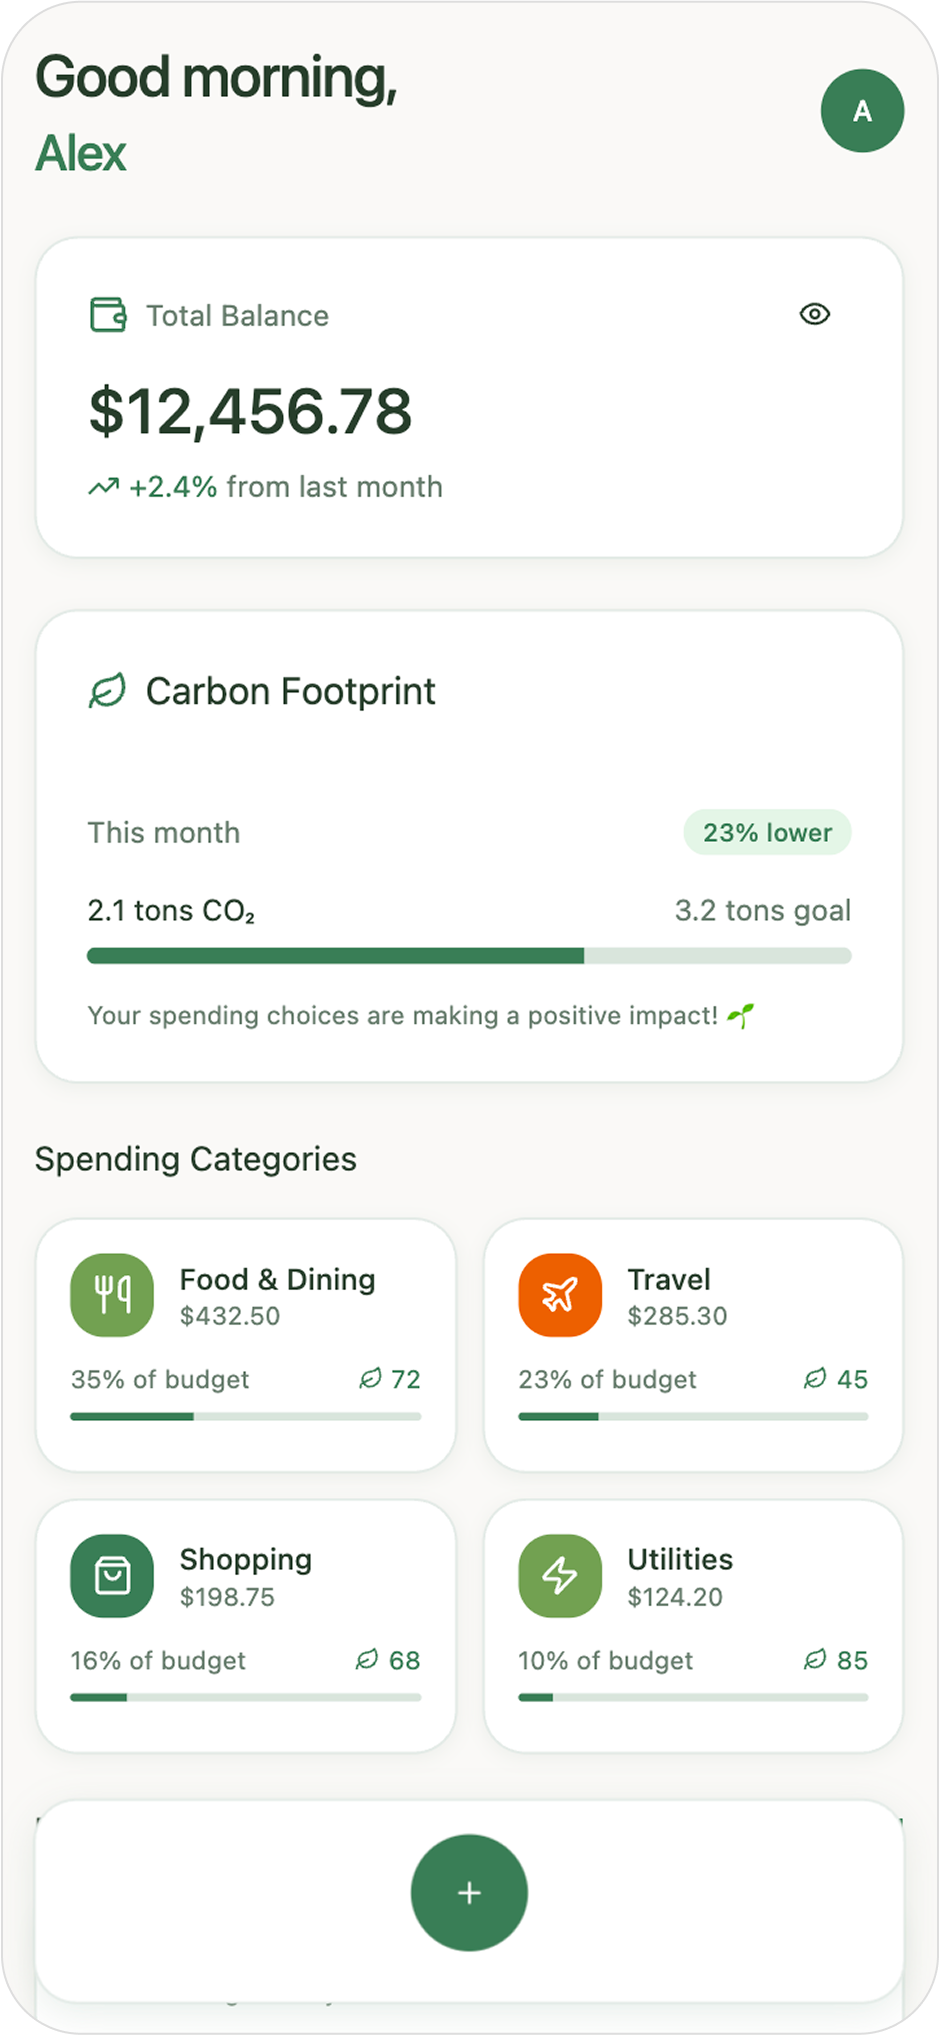Viewport: 939px width, 2035px height.
Task: Click the leaf icon next to Carbon Footprint
Action: coord(108,691)
